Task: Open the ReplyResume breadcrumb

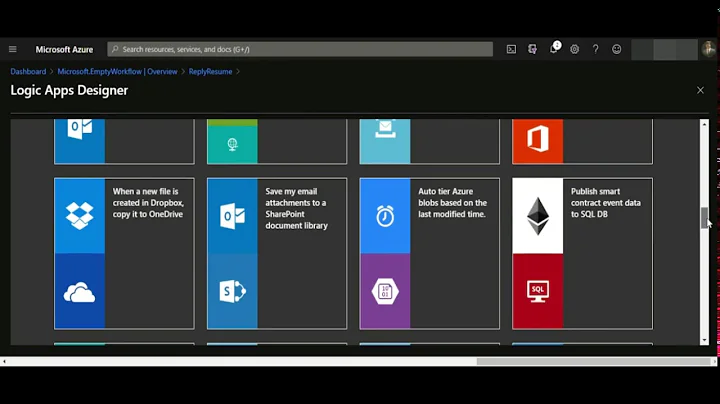Action: coord(210,72)
